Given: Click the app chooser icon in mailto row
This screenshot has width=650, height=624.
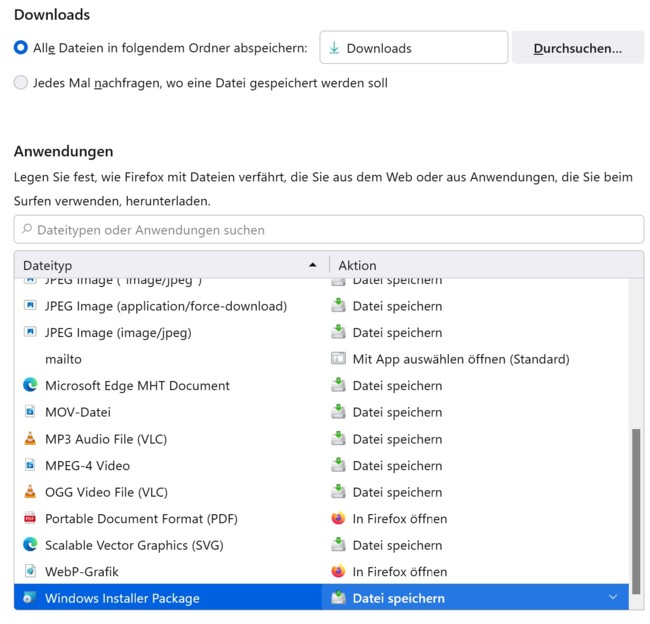Looking at the screenshot, I should (x=338, y=359).
